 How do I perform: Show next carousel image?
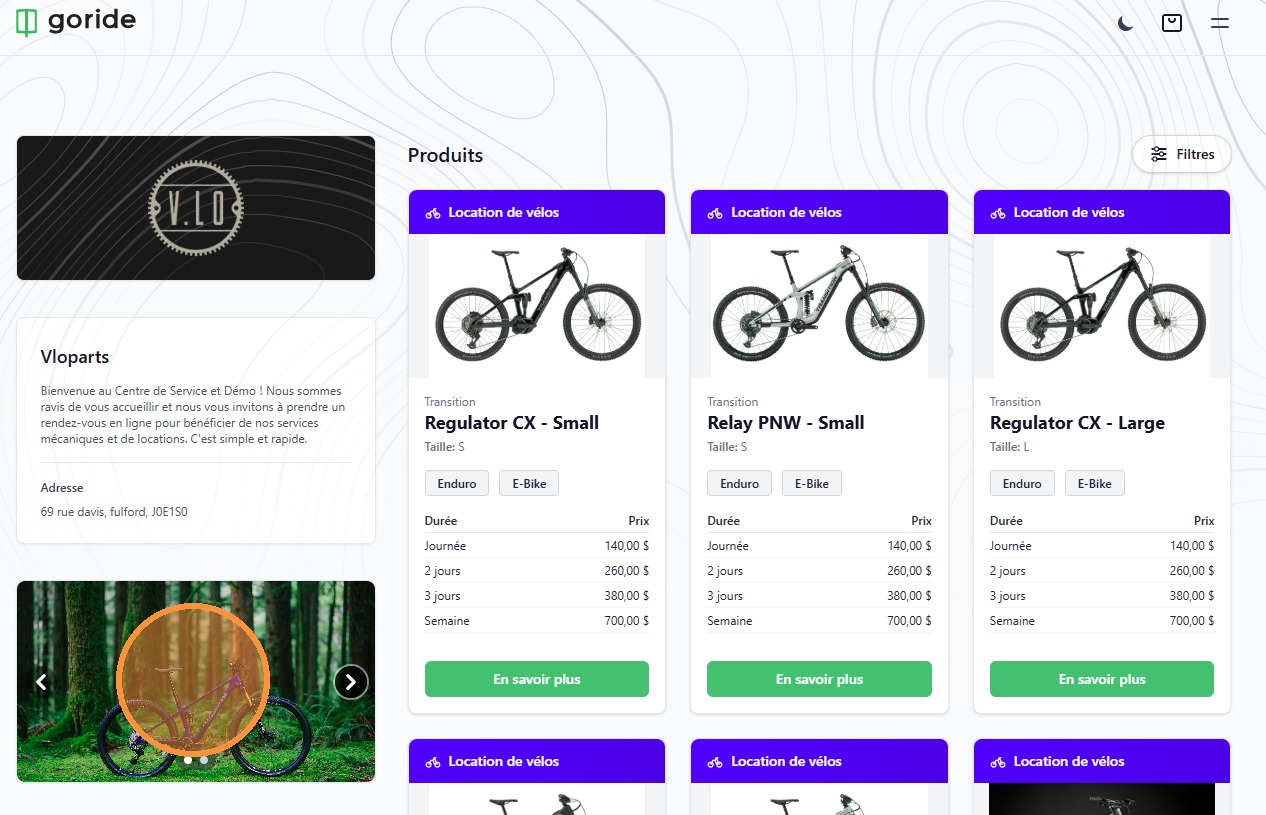tap(350, 682)
